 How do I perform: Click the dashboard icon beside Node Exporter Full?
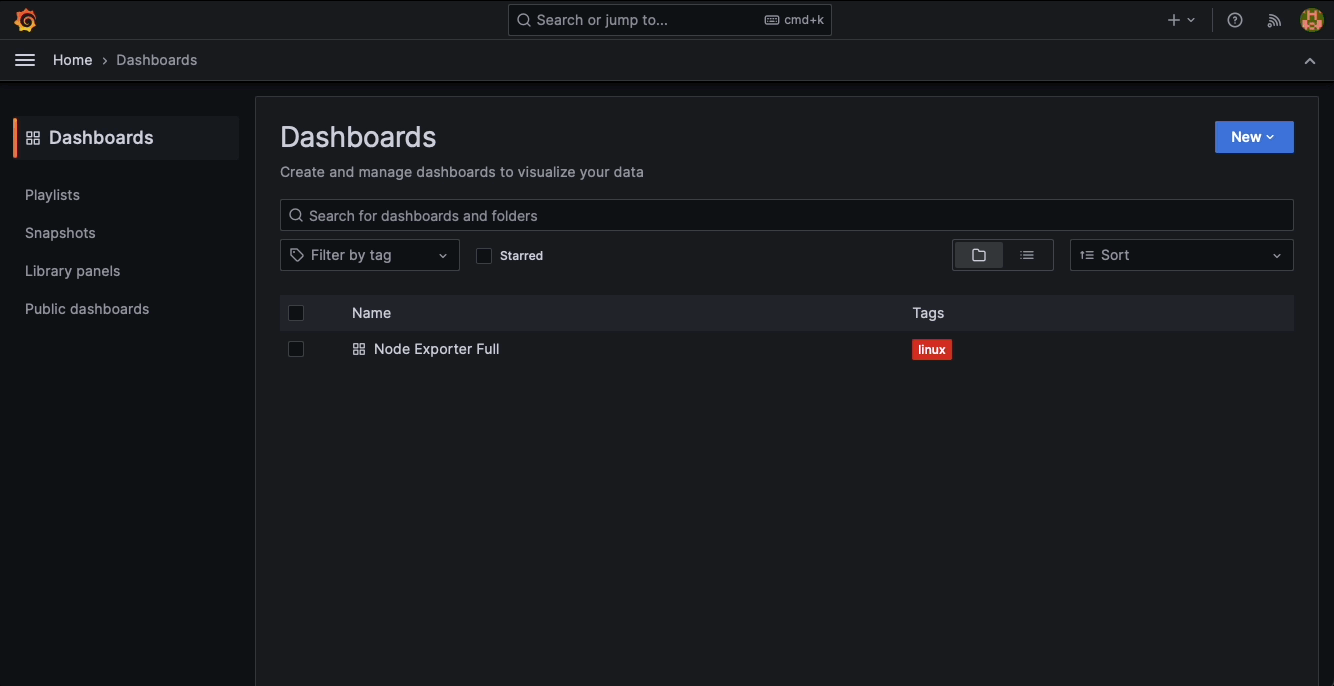358,349
